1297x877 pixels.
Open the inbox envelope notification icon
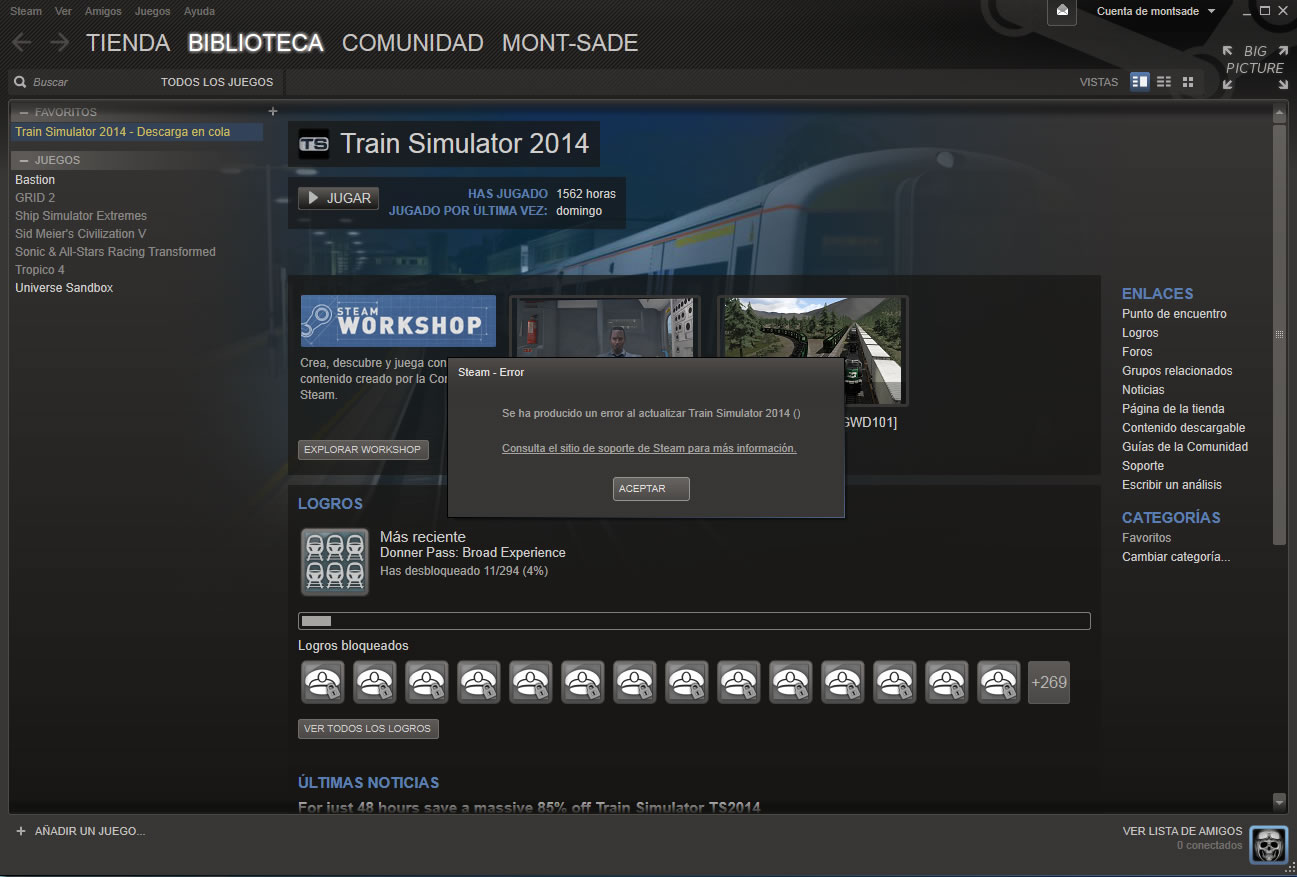[1062, 11]
